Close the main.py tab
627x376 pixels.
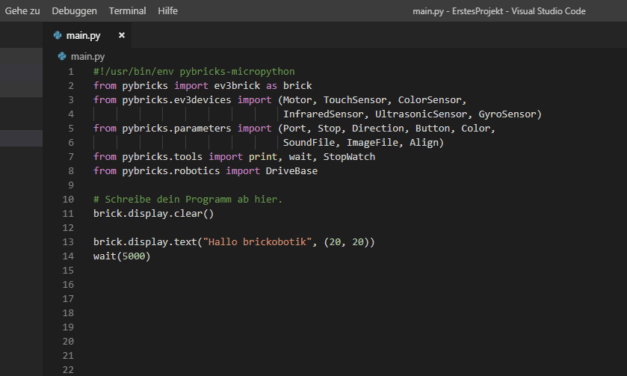pos(122,36)
